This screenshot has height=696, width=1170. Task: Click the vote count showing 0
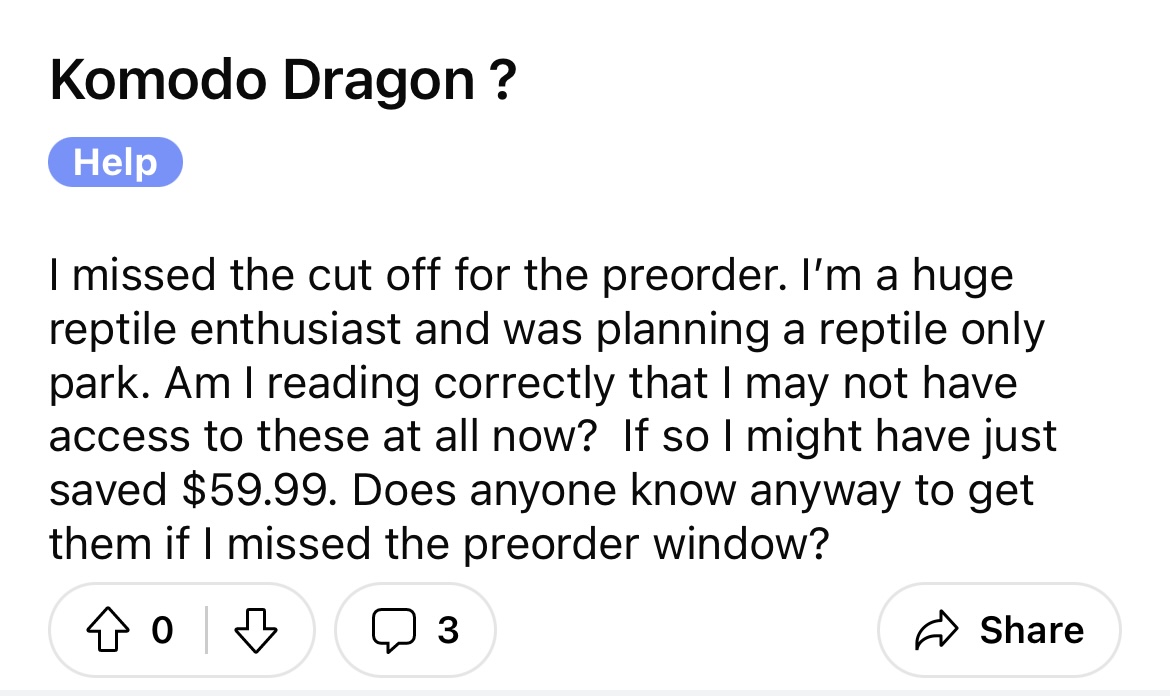[x=162, y=630]
